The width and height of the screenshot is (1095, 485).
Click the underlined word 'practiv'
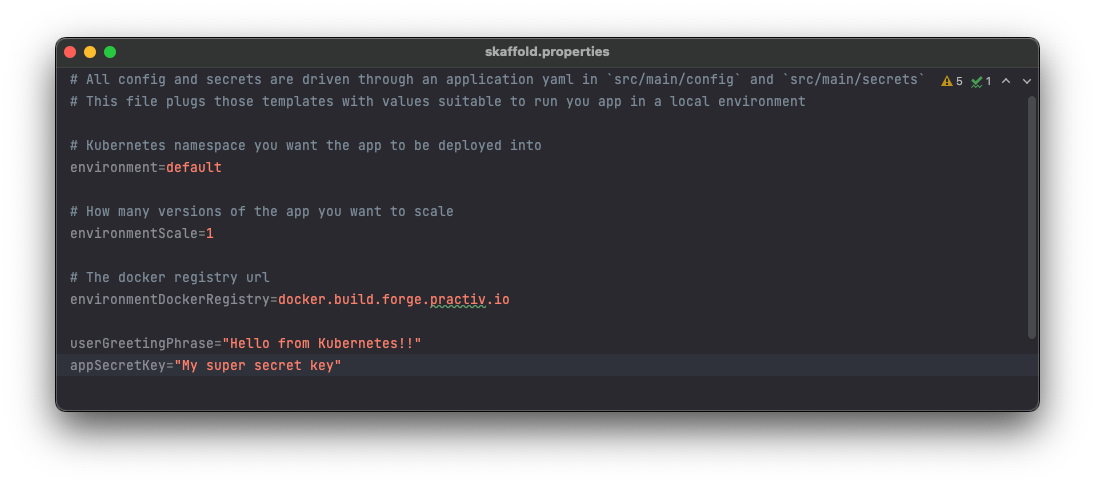click(x=457, y=299)
